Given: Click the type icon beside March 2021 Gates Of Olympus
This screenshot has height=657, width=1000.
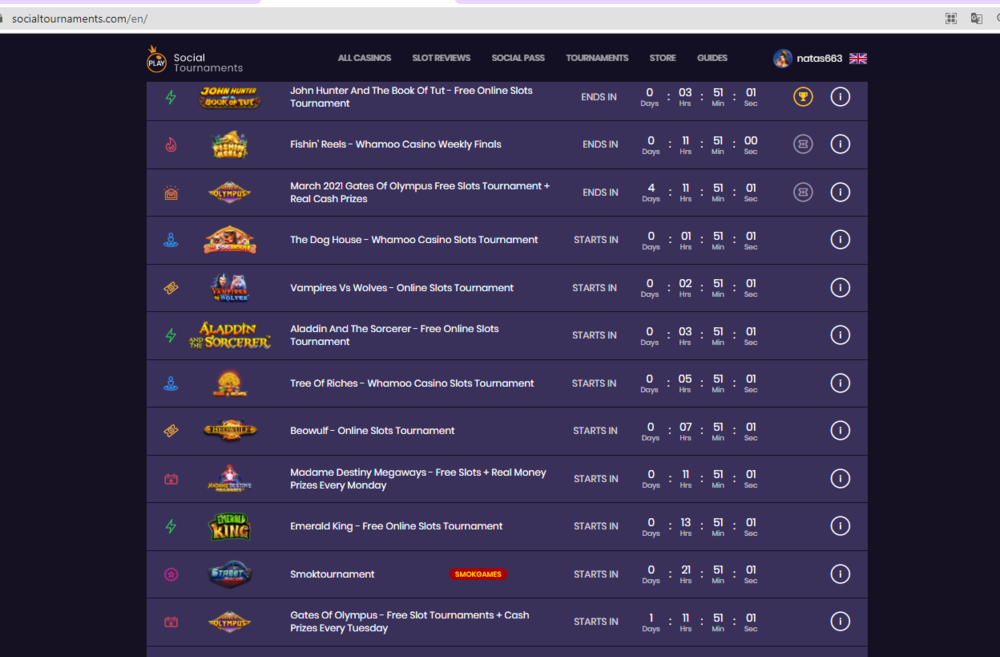Looking at the screenshot, I should tap(171, 193).
